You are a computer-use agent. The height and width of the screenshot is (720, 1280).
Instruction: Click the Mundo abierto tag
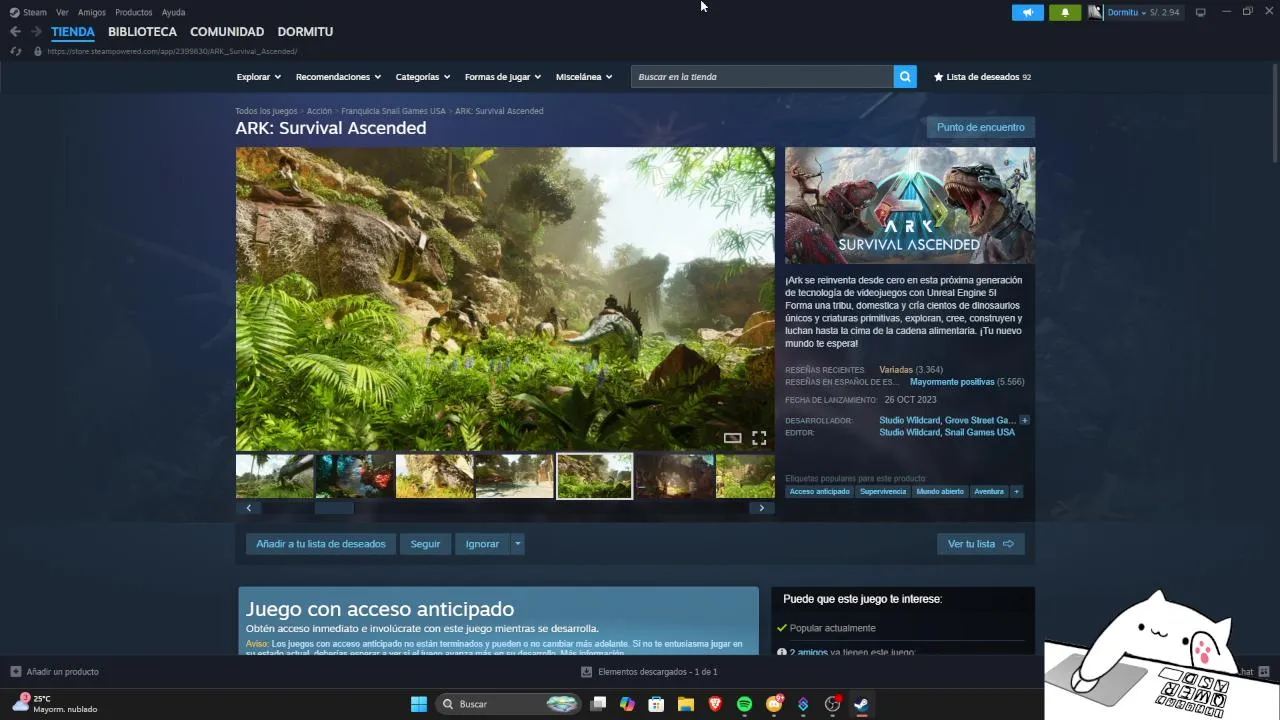click(x=940, y=492)
